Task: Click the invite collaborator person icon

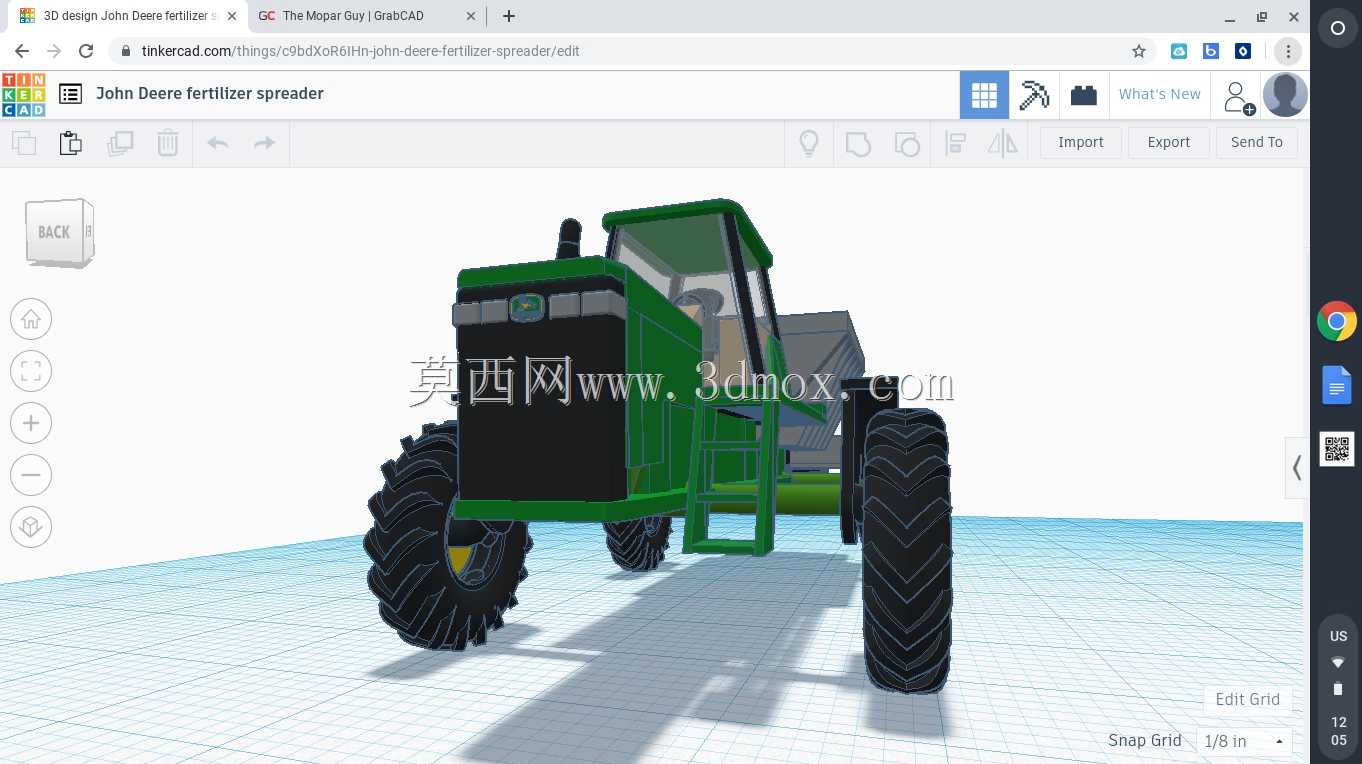Action: pos(1237,97)
